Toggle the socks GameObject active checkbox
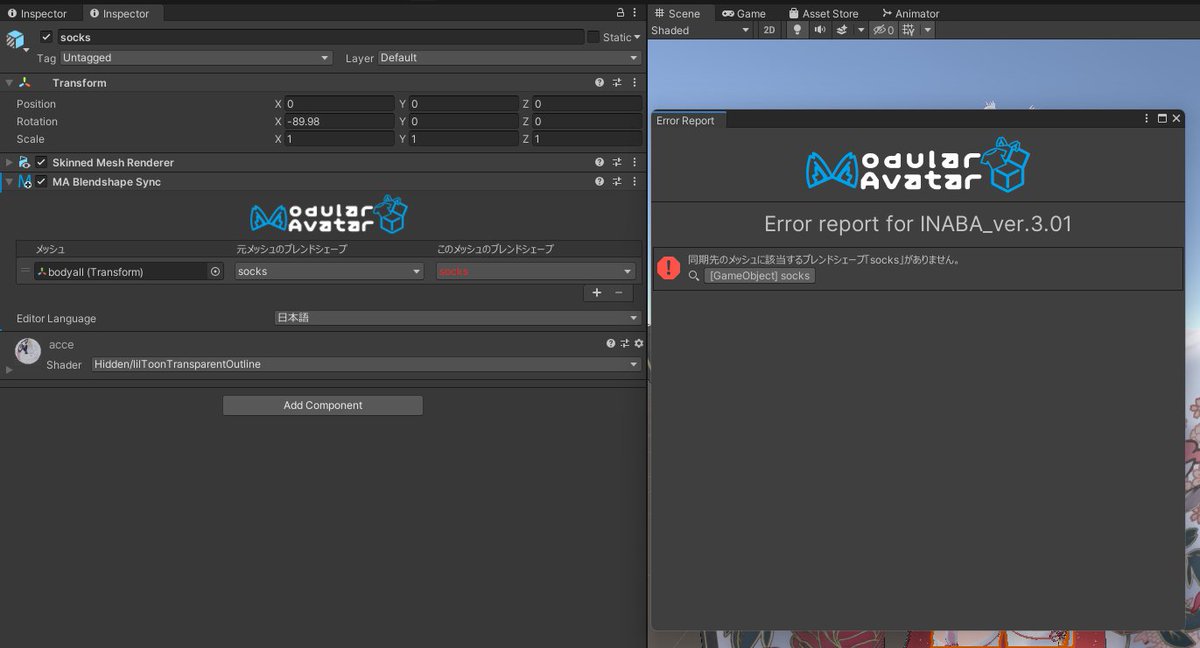This screenshot has width=1200, height=648. pos(46,37)
